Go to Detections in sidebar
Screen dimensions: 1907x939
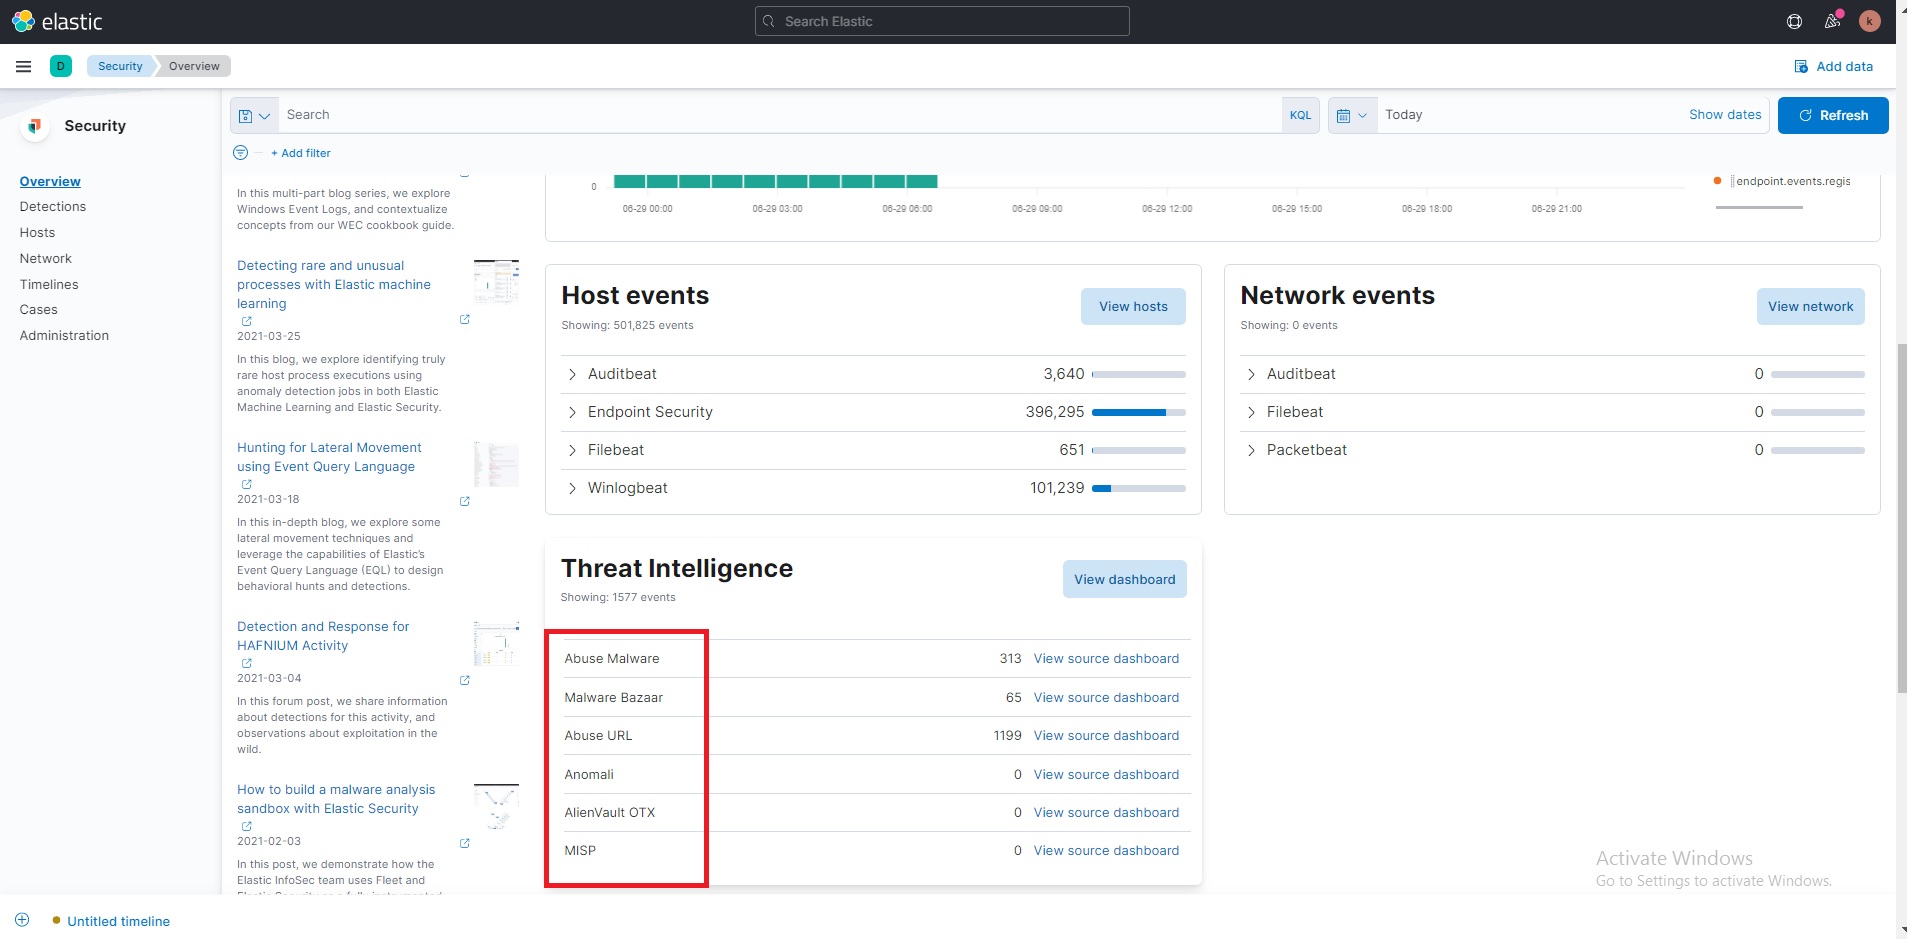click(53, 207)
